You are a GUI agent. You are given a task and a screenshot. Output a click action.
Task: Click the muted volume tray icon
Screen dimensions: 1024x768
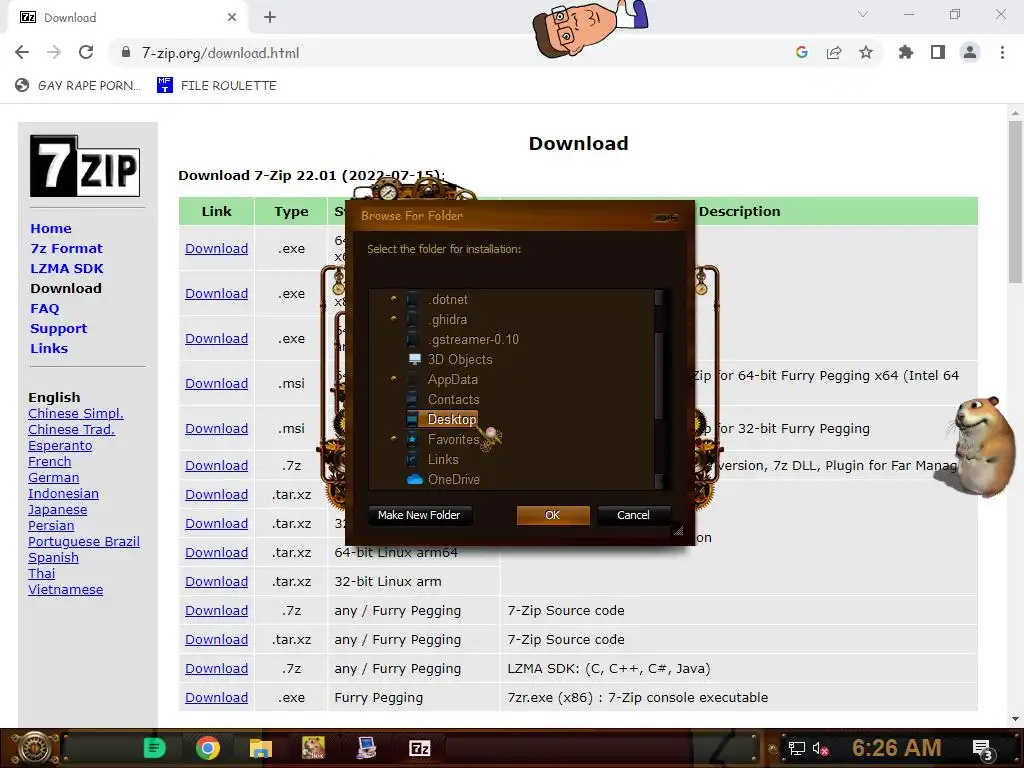click(820, 748)
